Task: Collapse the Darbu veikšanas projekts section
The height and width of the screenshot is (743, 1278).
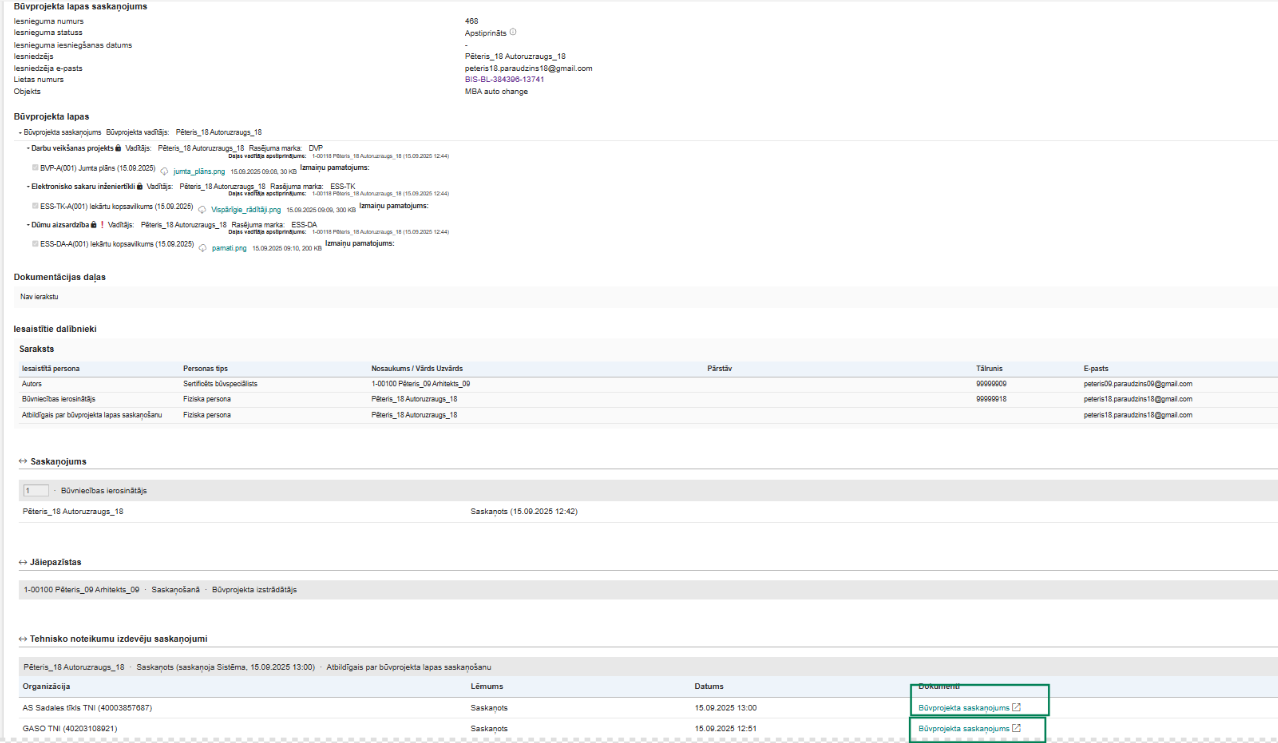Action: pyautogui.click(x=28, y=148)
